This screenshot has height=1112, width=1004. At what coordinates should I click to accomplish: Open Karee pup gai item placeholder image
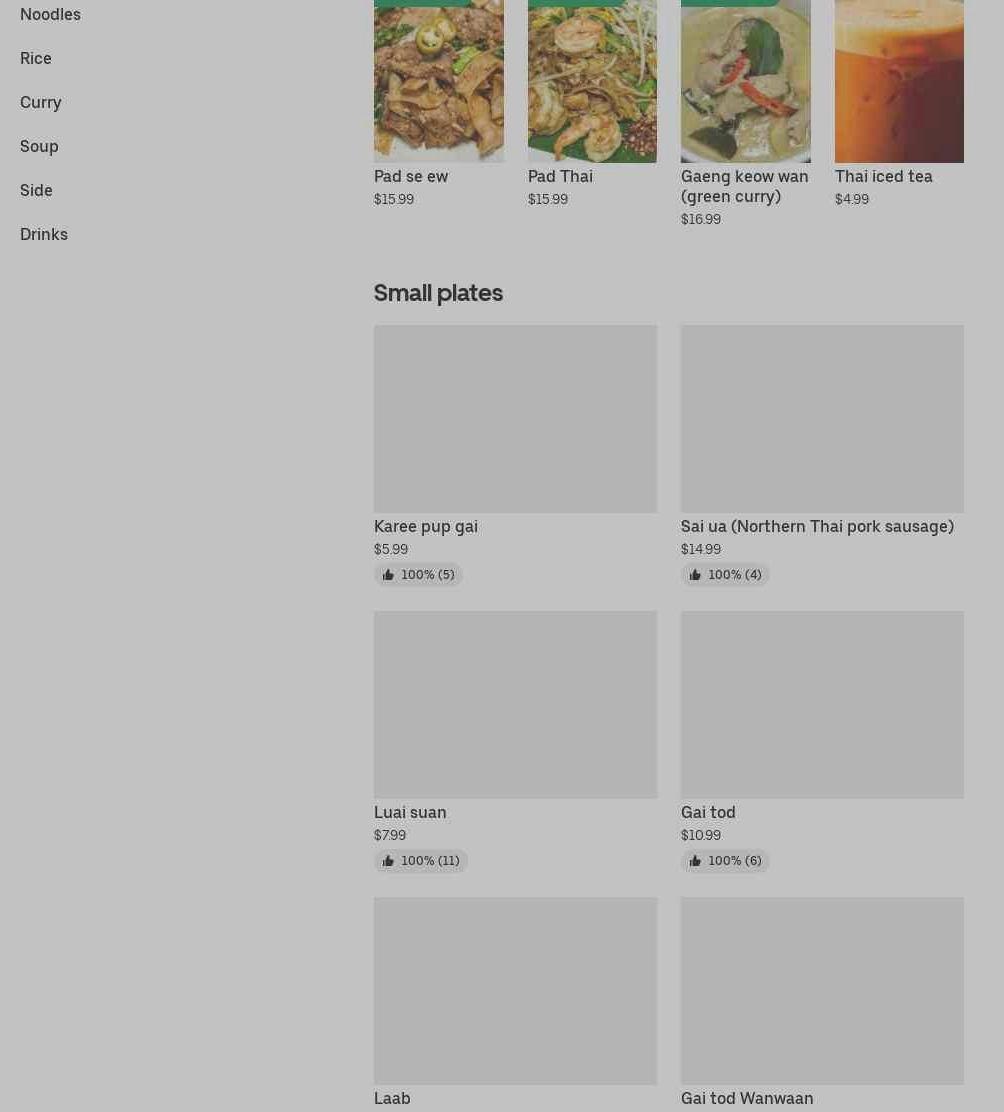(x=515, y=418)
